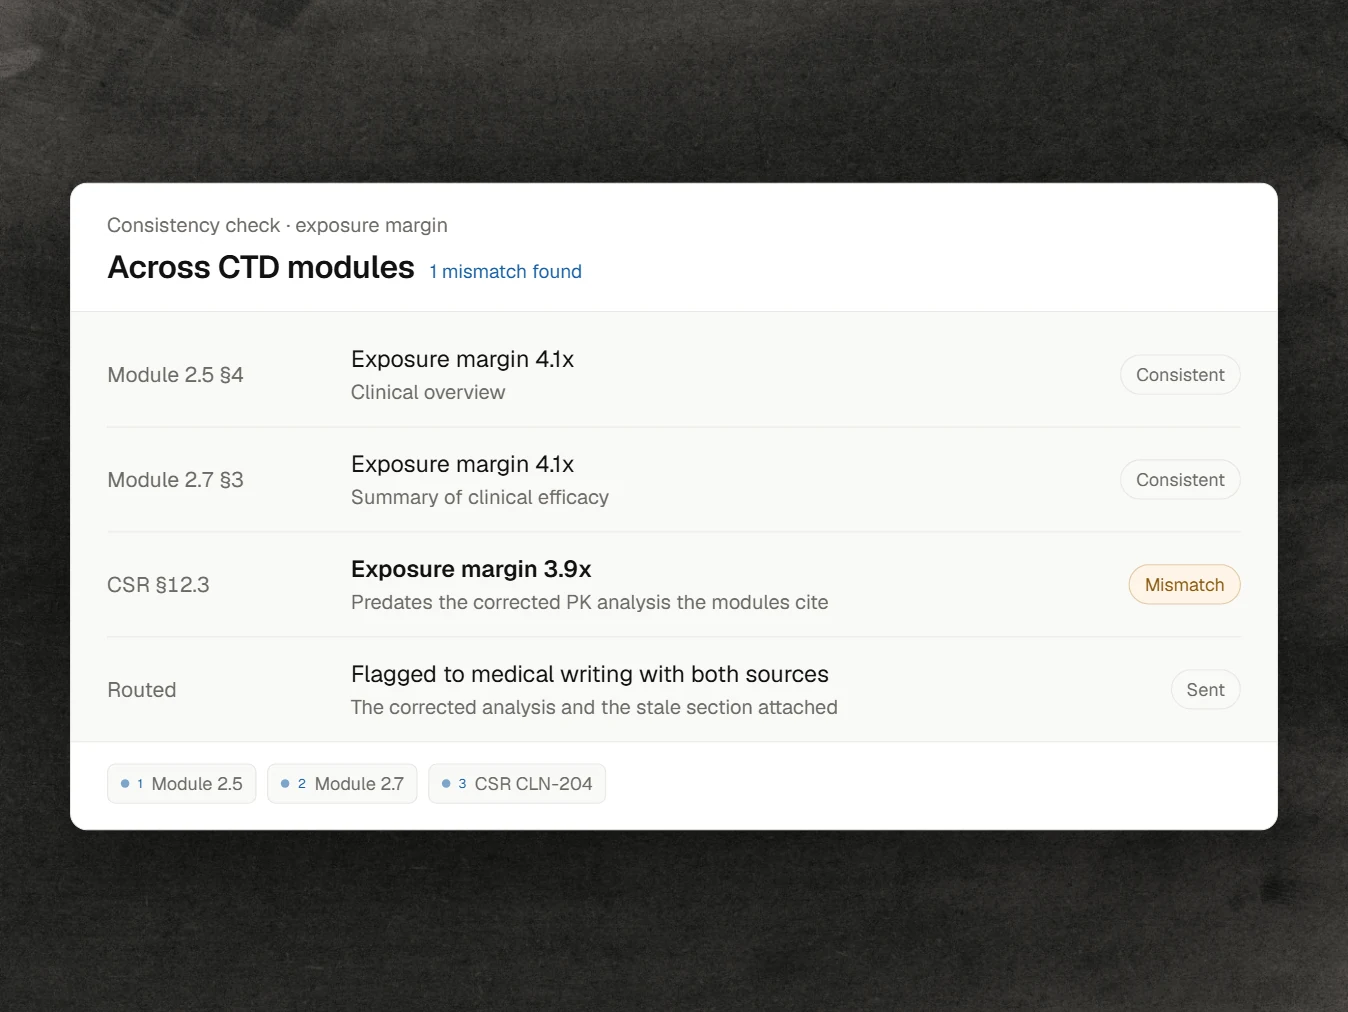Click the Consistent badge for Module 2.5 §4
The width and height of the screenshot is (1348, 1012).
[1180, 375]
